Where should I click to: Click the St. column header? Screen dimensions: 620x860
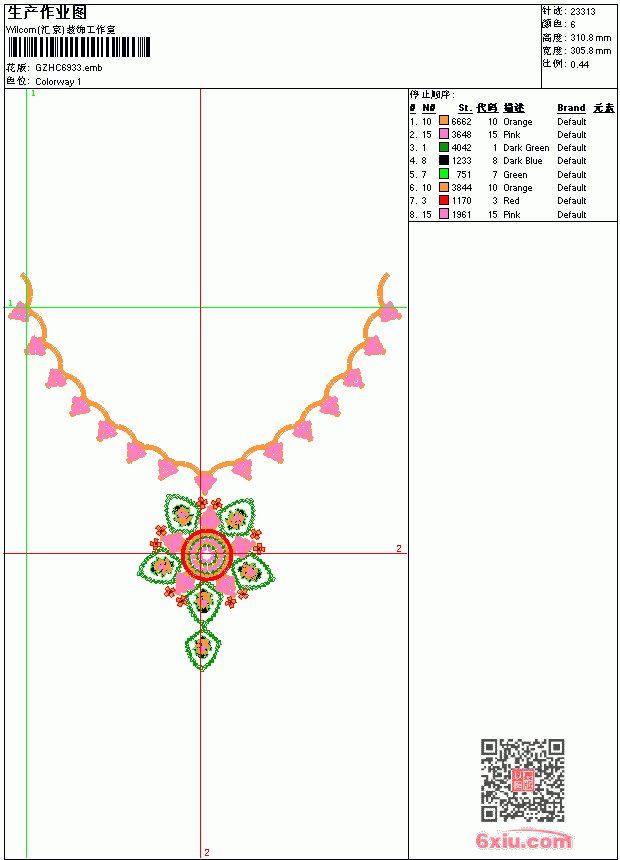465,108
